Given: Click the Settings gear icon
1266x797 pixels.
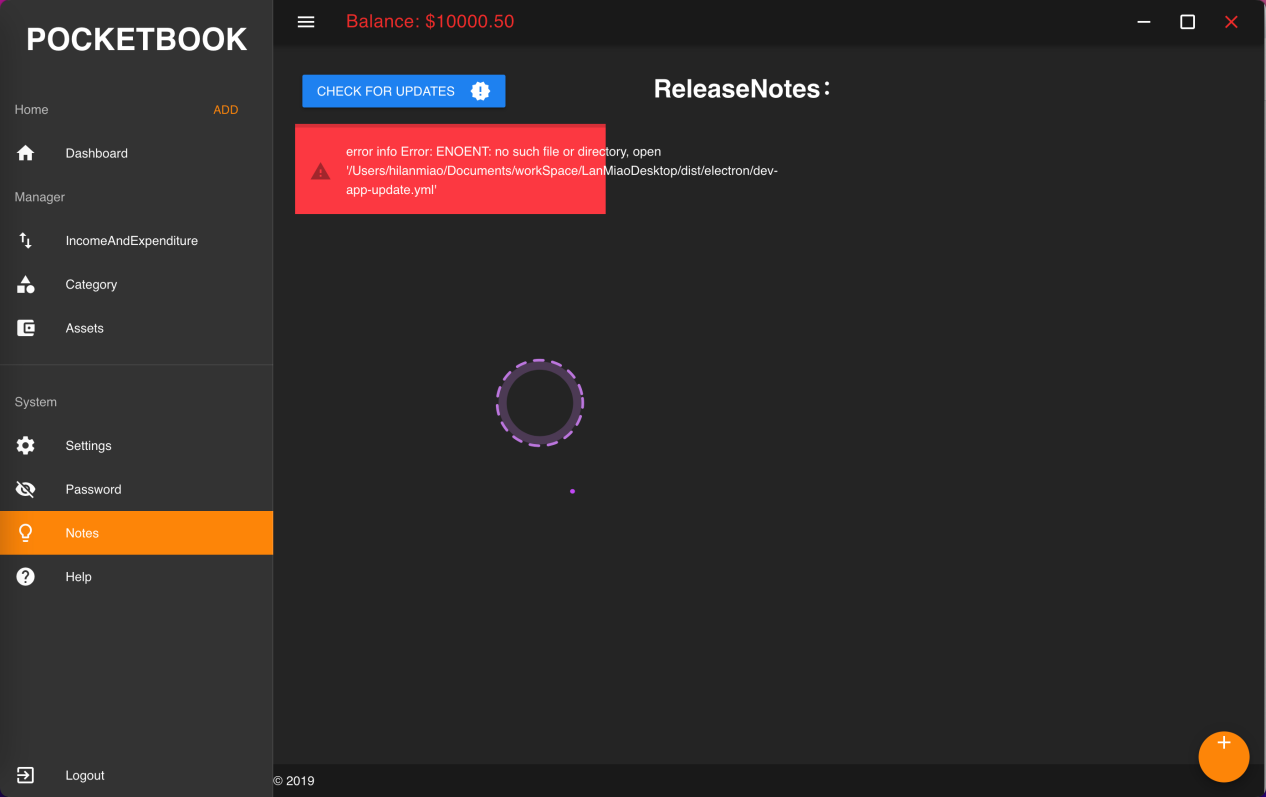Looking at the screenshot, I should (26, 446).
